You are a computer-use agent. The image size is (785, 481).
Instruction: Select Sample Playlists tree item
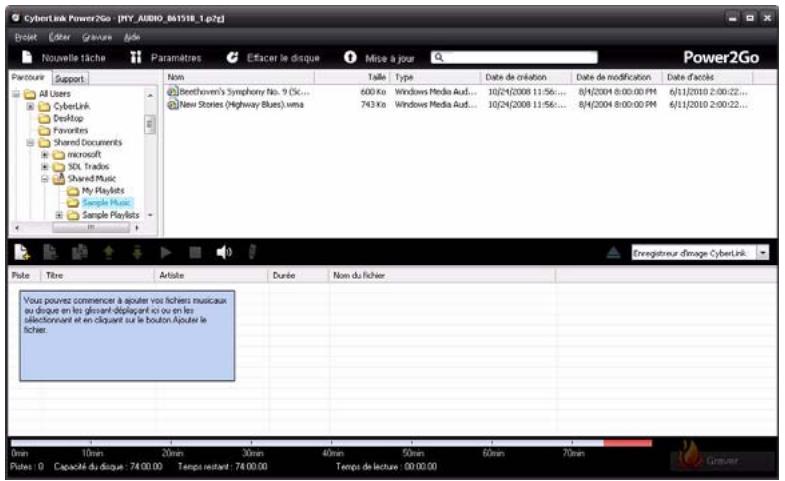(x=111, y=215)
